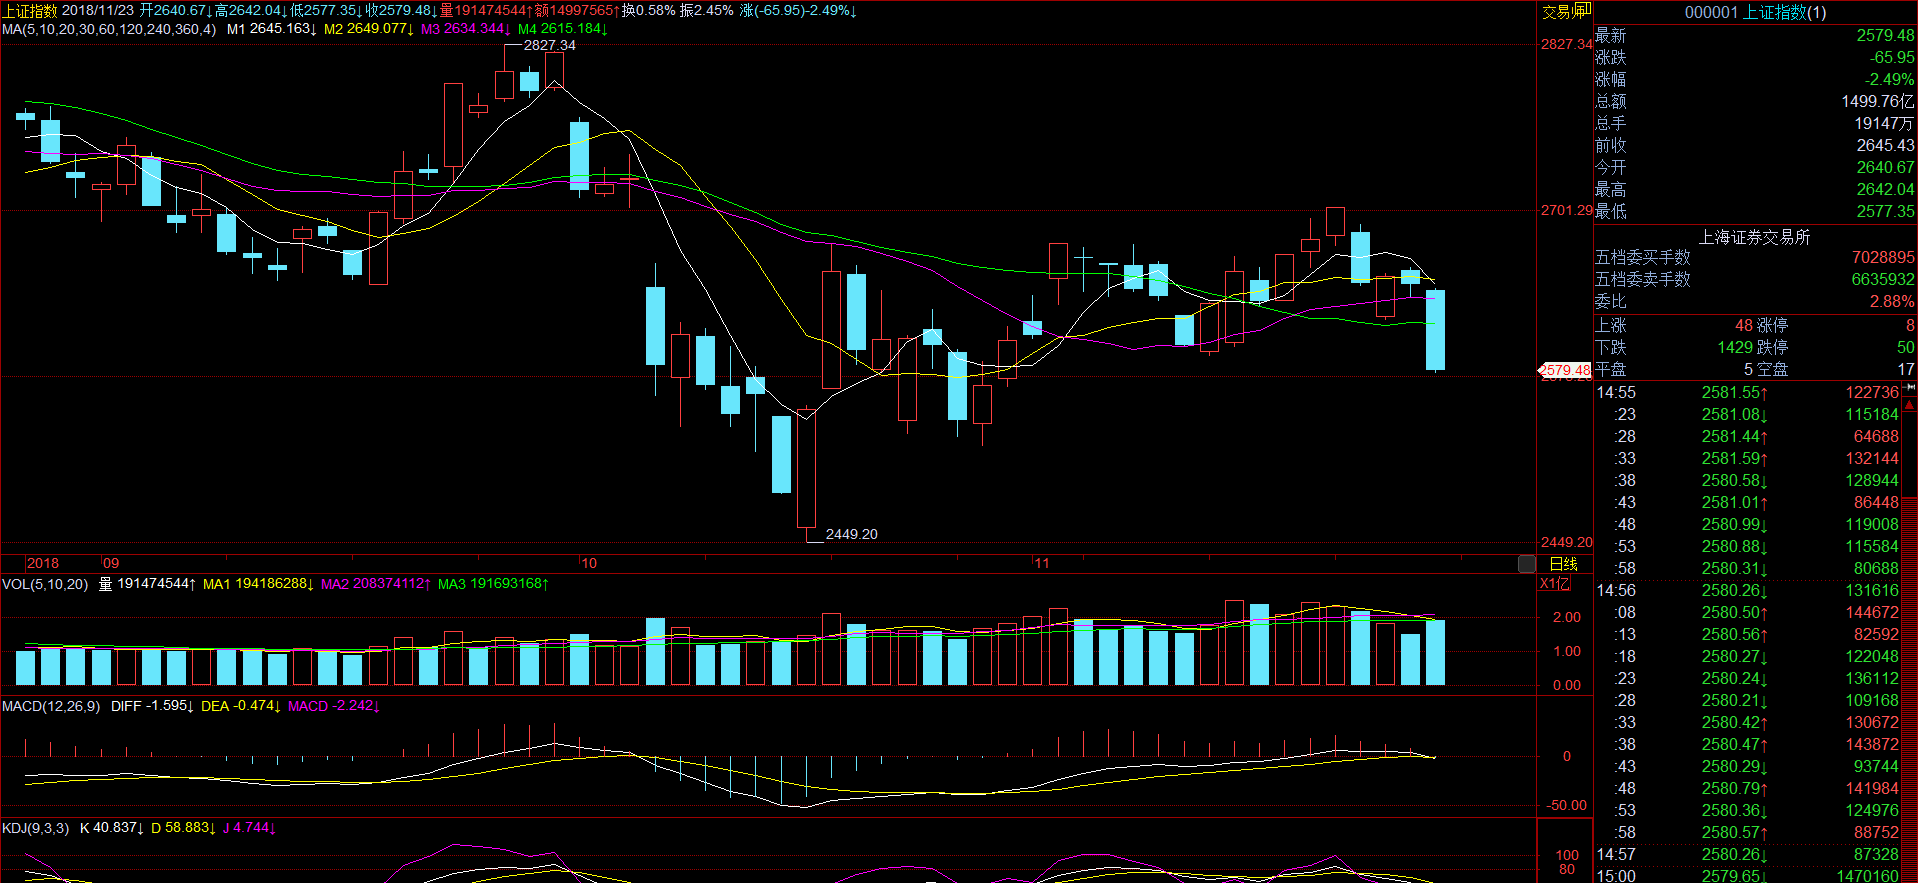Click the 最新 value 2579.48
This screenshot has width=1918, height=883.
(x=1885, y=35)
